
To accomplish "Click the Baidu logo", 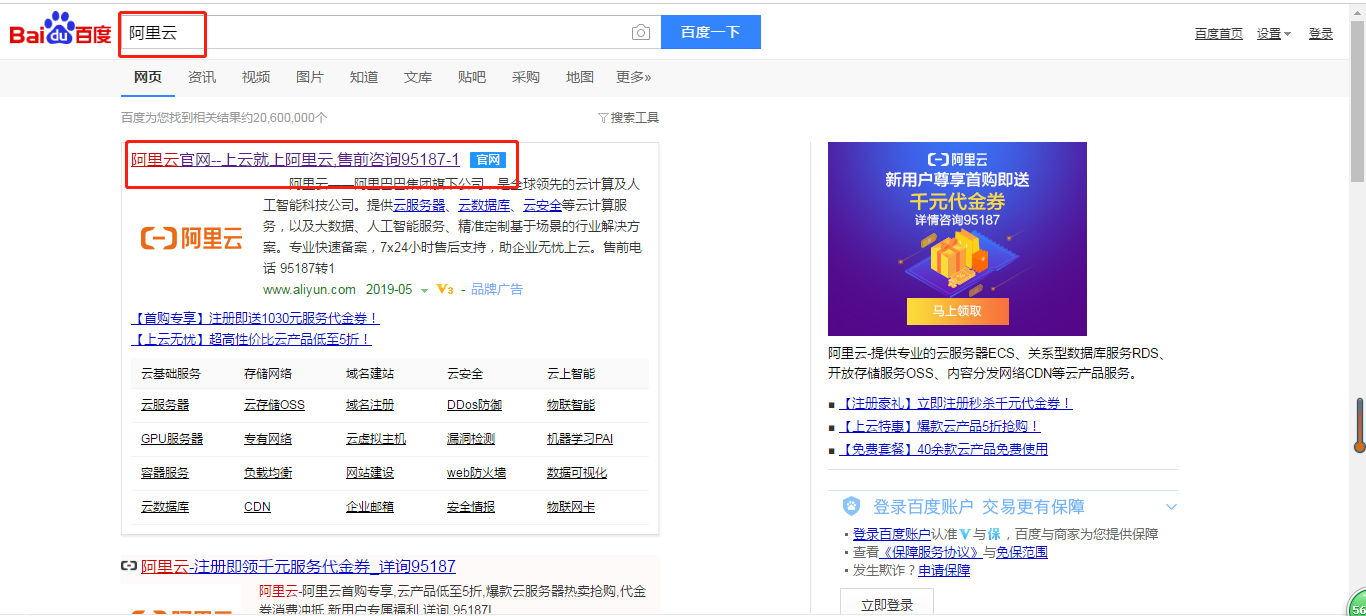I will 61,31.
